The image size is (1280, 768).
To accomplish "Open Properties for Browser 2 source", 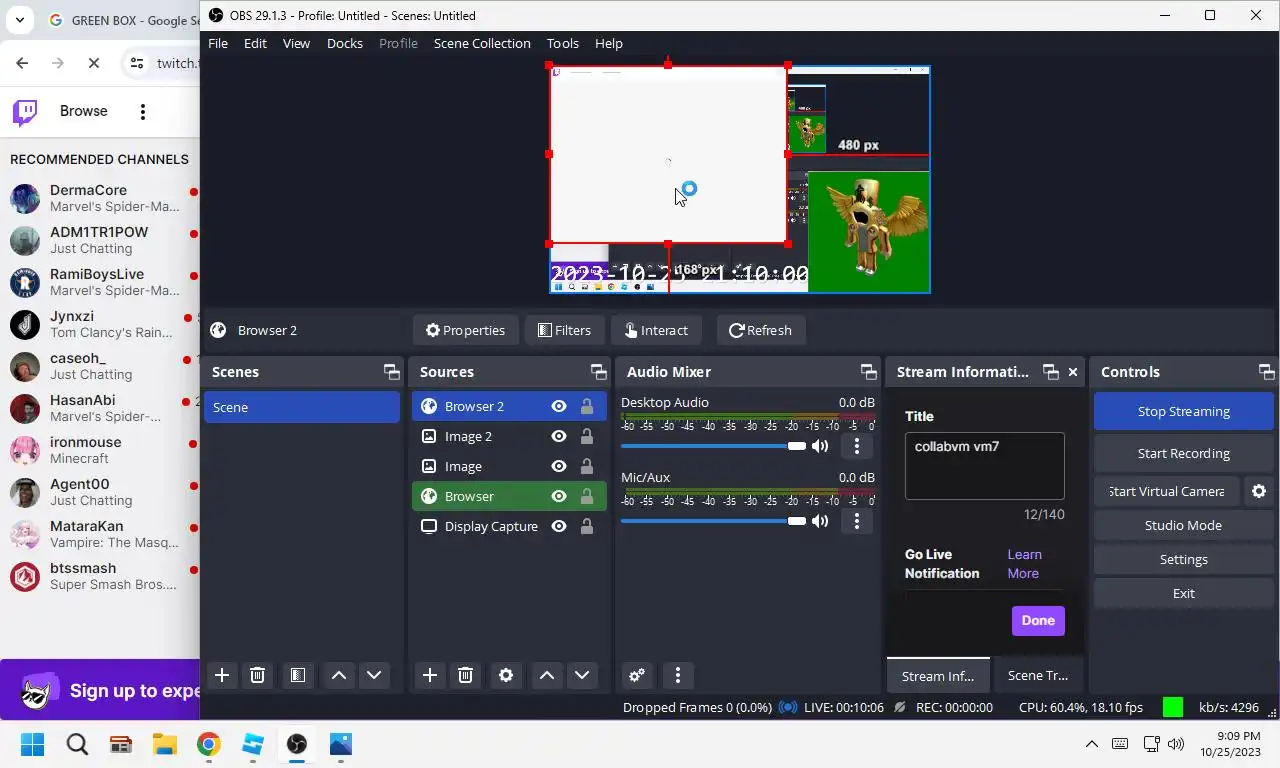I will 465,330.
